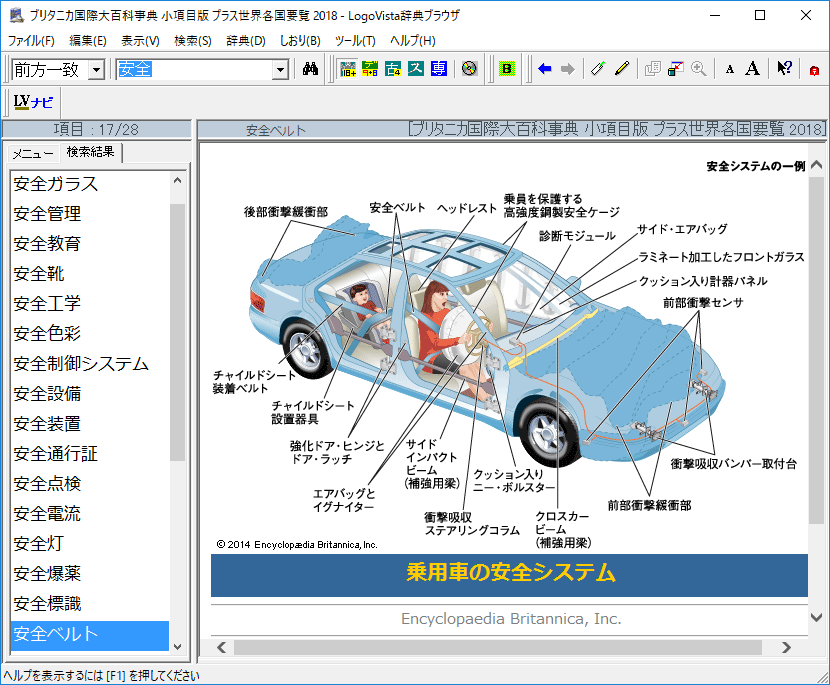Click the search input field containing 安全
Image resolution: width=830 pixels, height=685 pixels.
(x=194, y=69)
